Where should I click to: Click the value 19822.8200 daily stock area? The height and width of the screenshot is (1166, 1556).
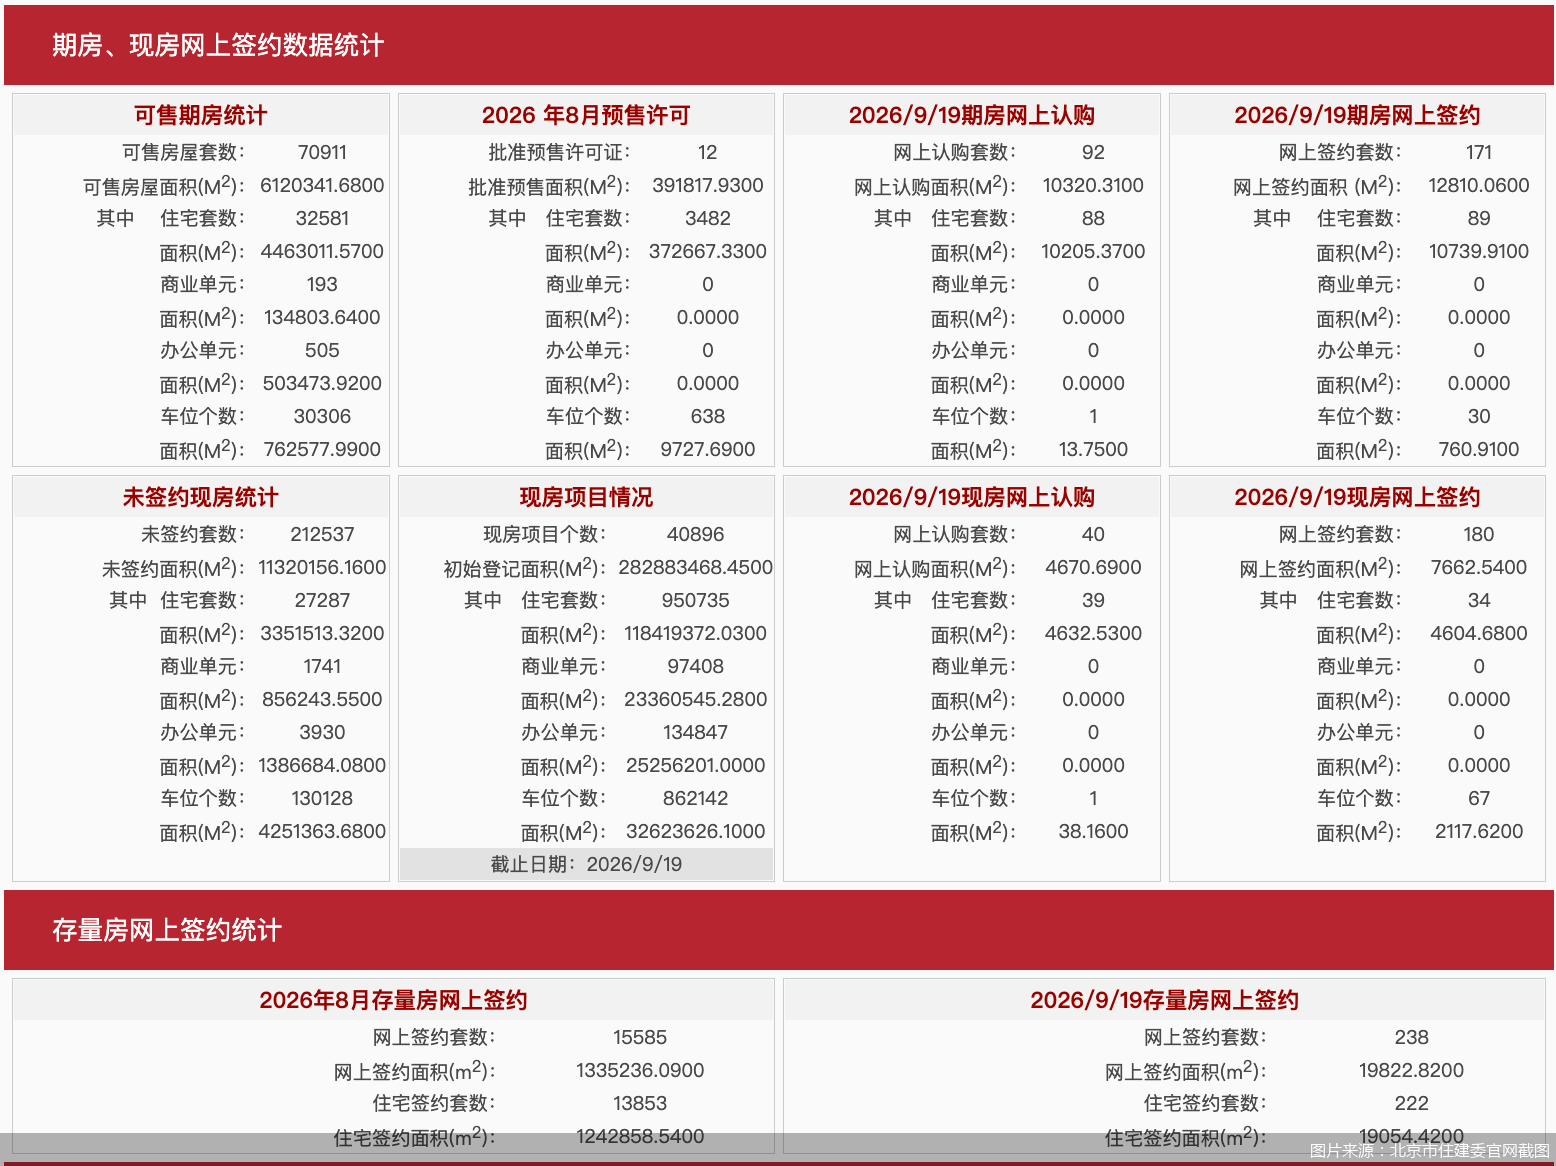click(1411, 1070)
